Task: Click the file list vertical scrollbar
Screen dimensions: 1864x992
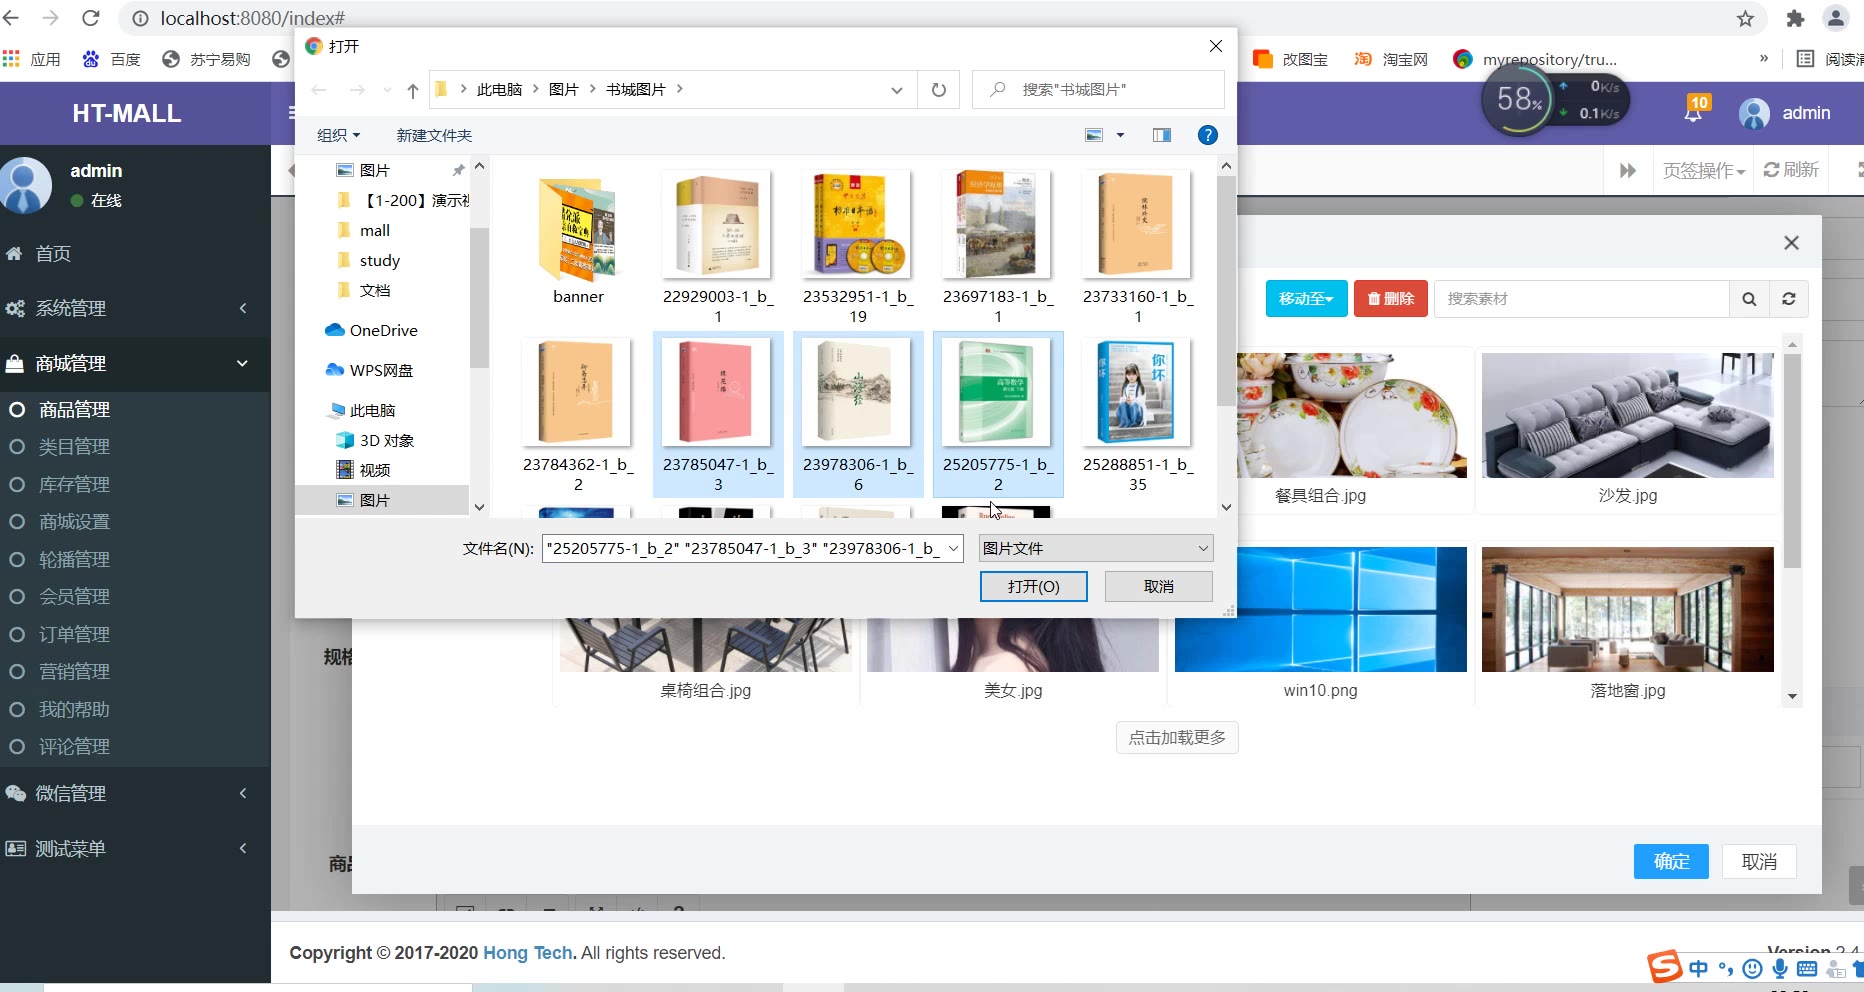Action: pos(1226,290)
